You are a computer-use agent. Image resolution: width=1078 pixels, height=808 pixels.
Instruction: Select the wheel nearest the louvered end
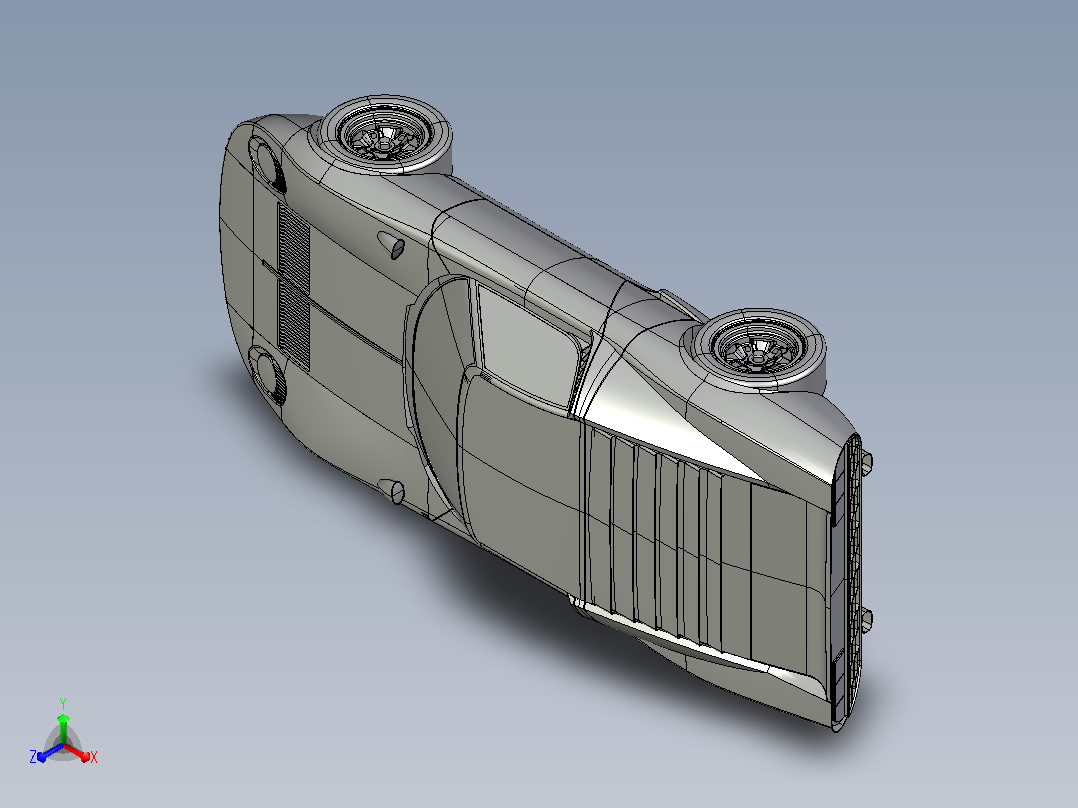pos(760,349)
